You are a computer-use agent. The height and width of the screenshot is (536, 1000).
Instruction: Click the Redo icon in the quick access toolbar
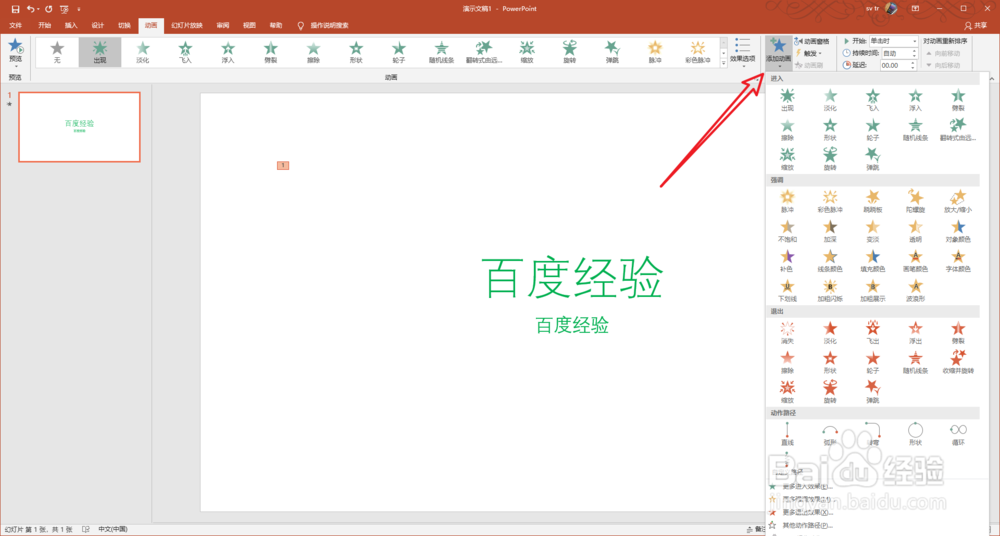click(x=48, y=9)
